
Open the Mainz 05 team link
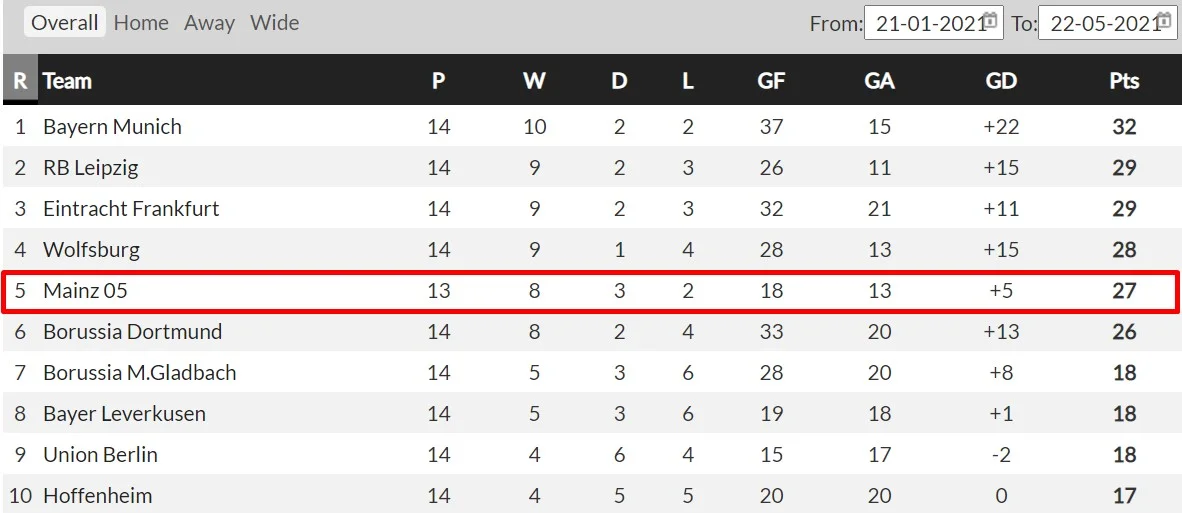(85, 291)
